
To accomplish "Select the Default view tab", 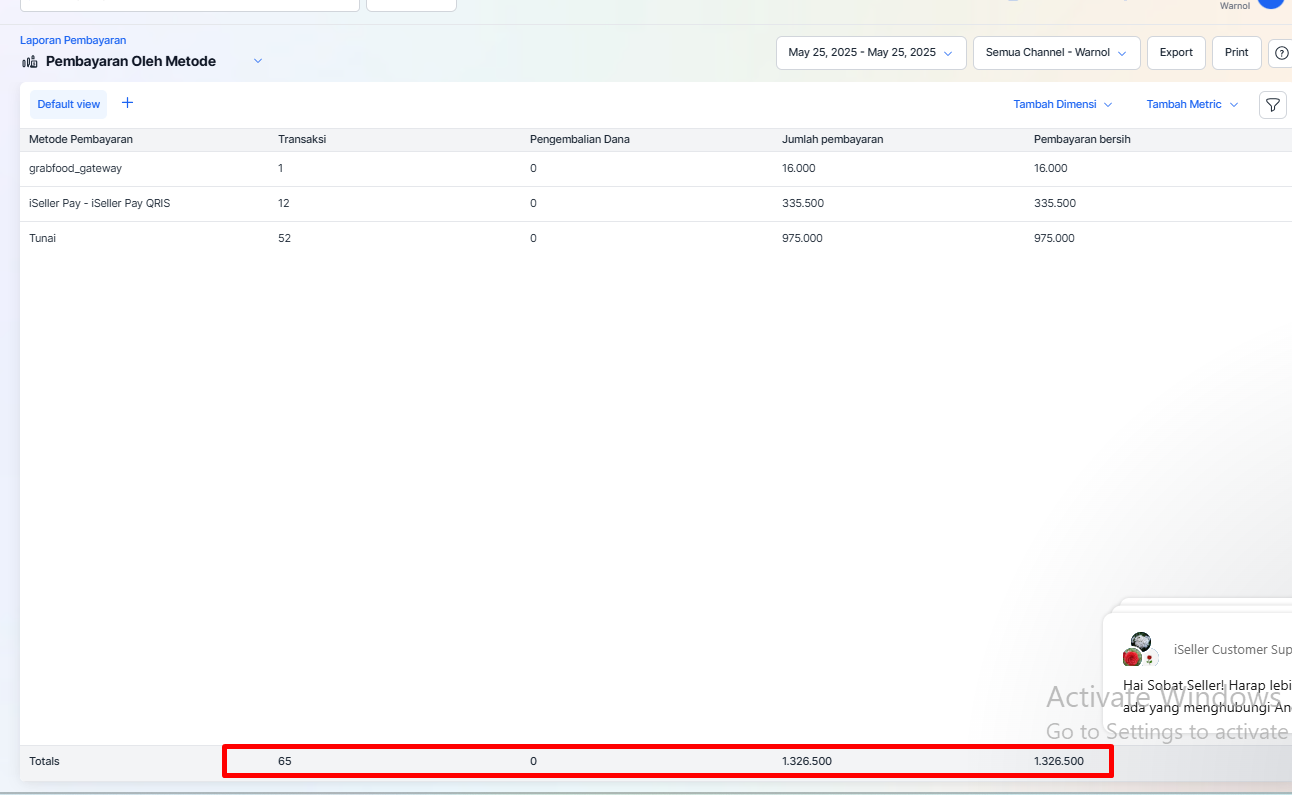I will coord(69,104).
